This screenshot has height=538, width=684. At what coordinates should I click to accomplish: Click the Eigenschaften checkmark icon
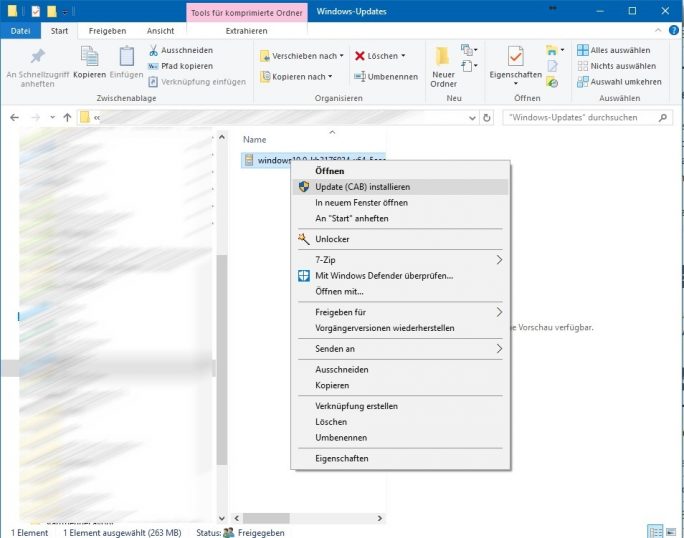[x=516, y=56]
